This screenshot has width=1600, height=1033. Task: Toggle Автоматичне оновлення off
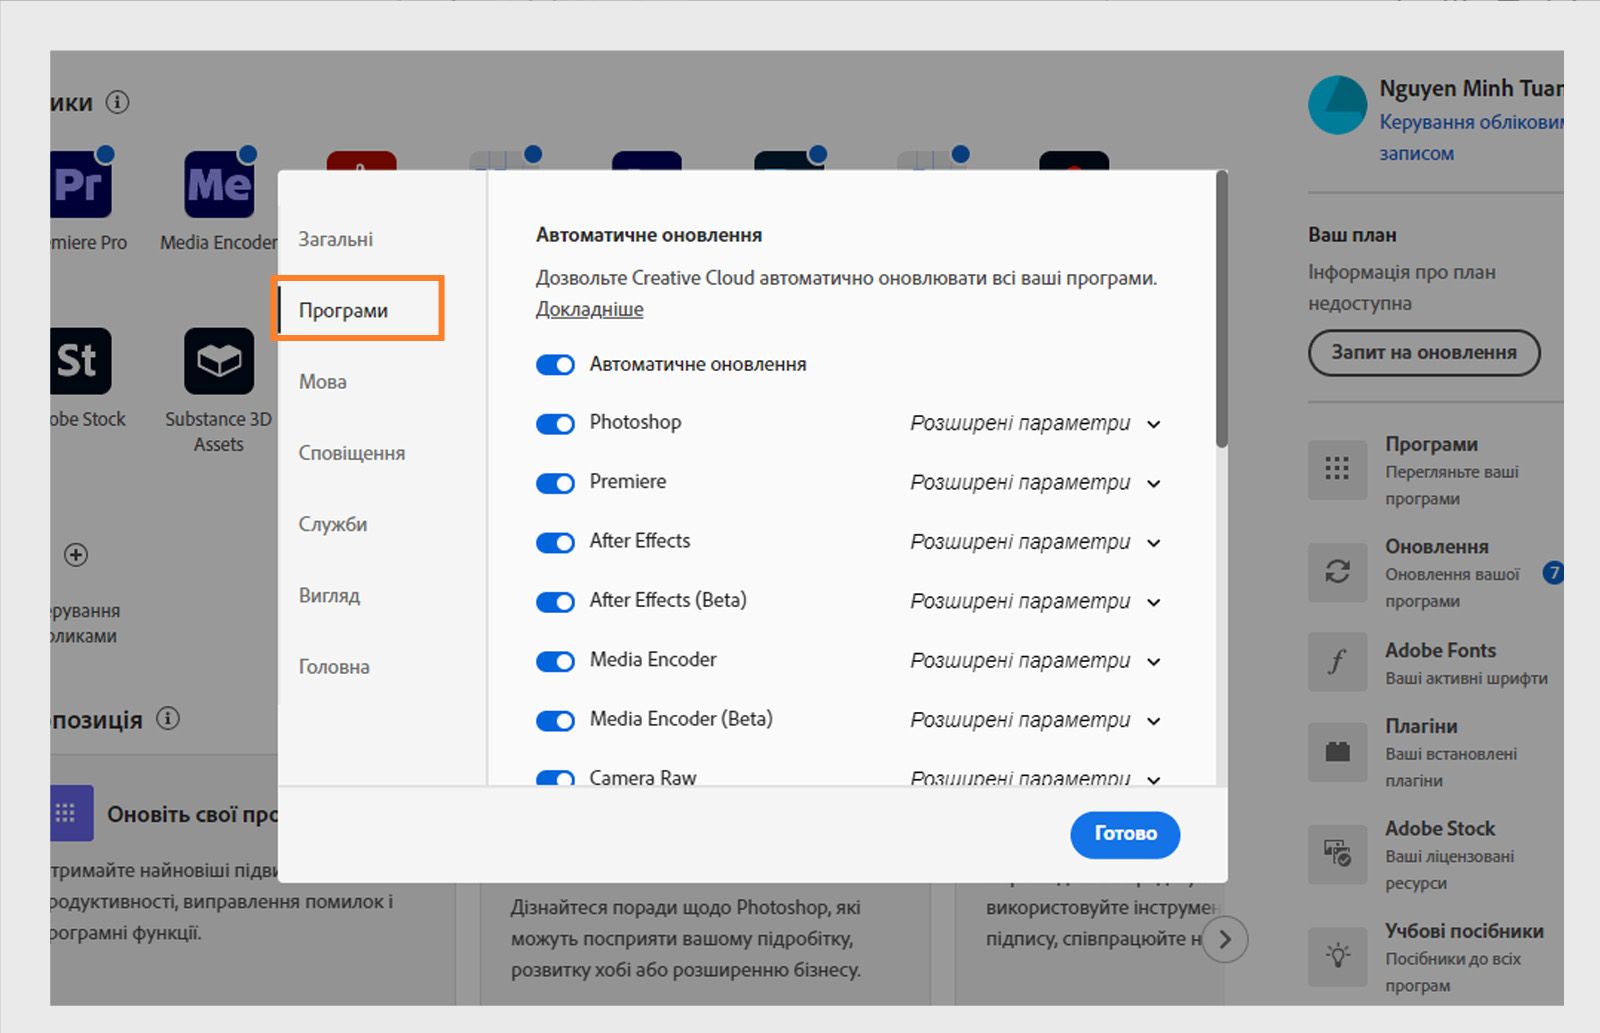pyautogui.click(x=555, y=364)
